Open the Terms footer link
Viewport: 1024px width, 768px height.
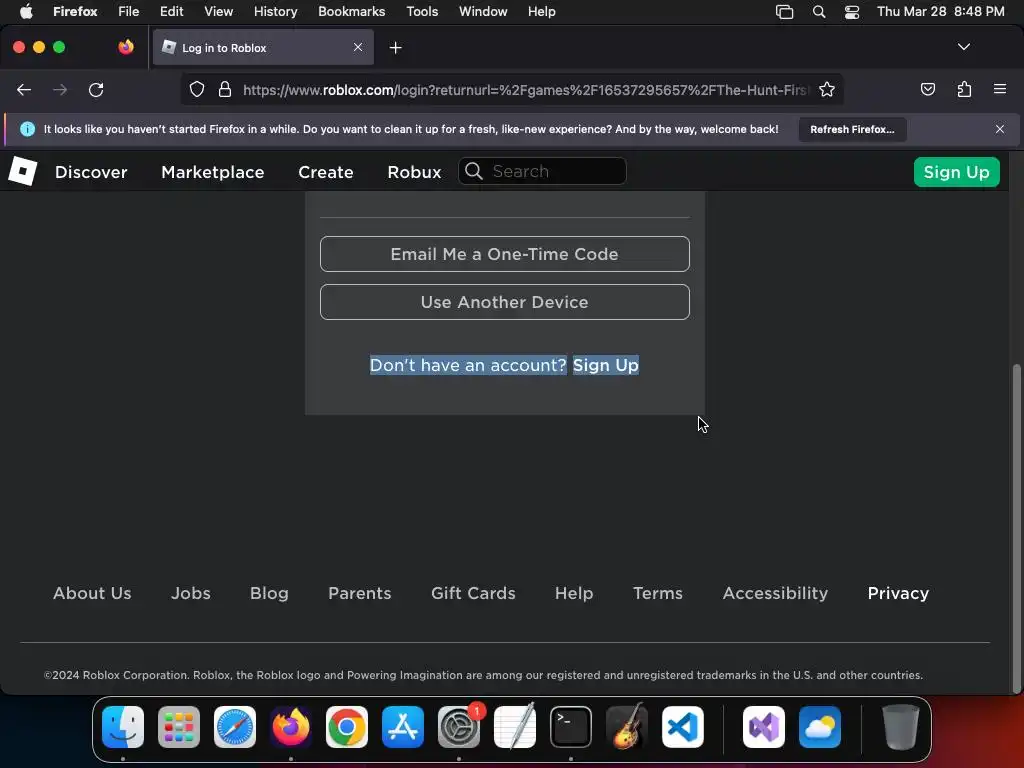[658, 593]
